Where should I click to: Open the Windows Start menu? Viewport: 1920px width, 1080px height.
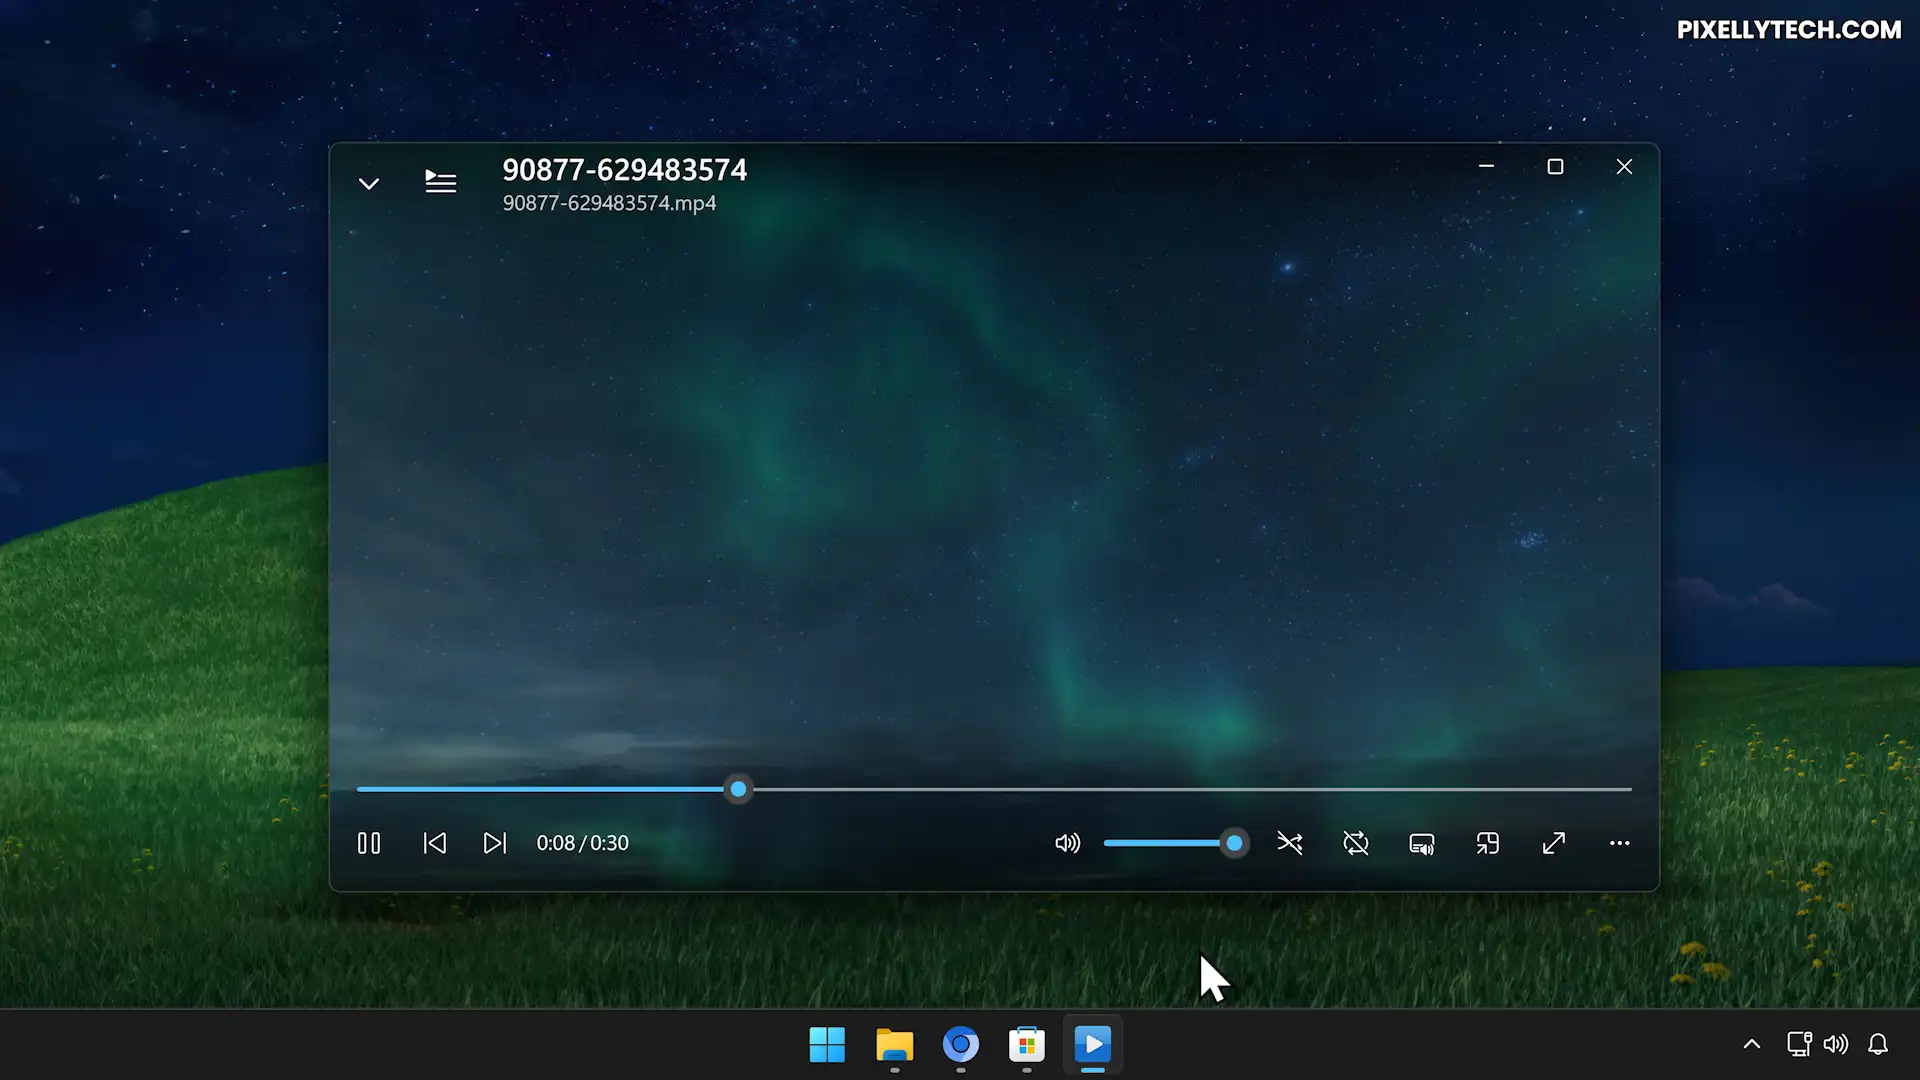click(827, 1045)
